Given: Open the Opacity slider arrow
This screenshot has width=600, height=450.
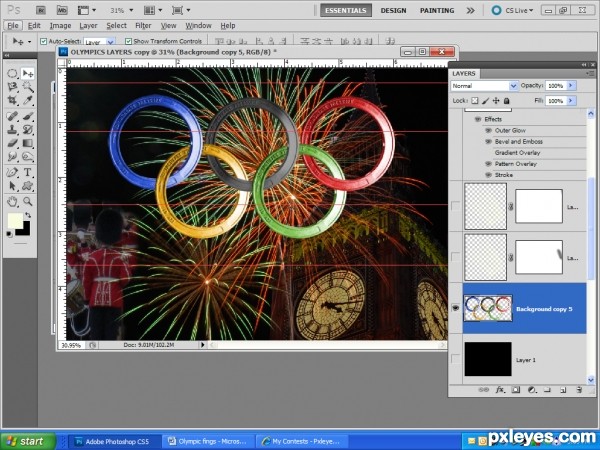Looking at the screenshot, I should tap(571, 86).
